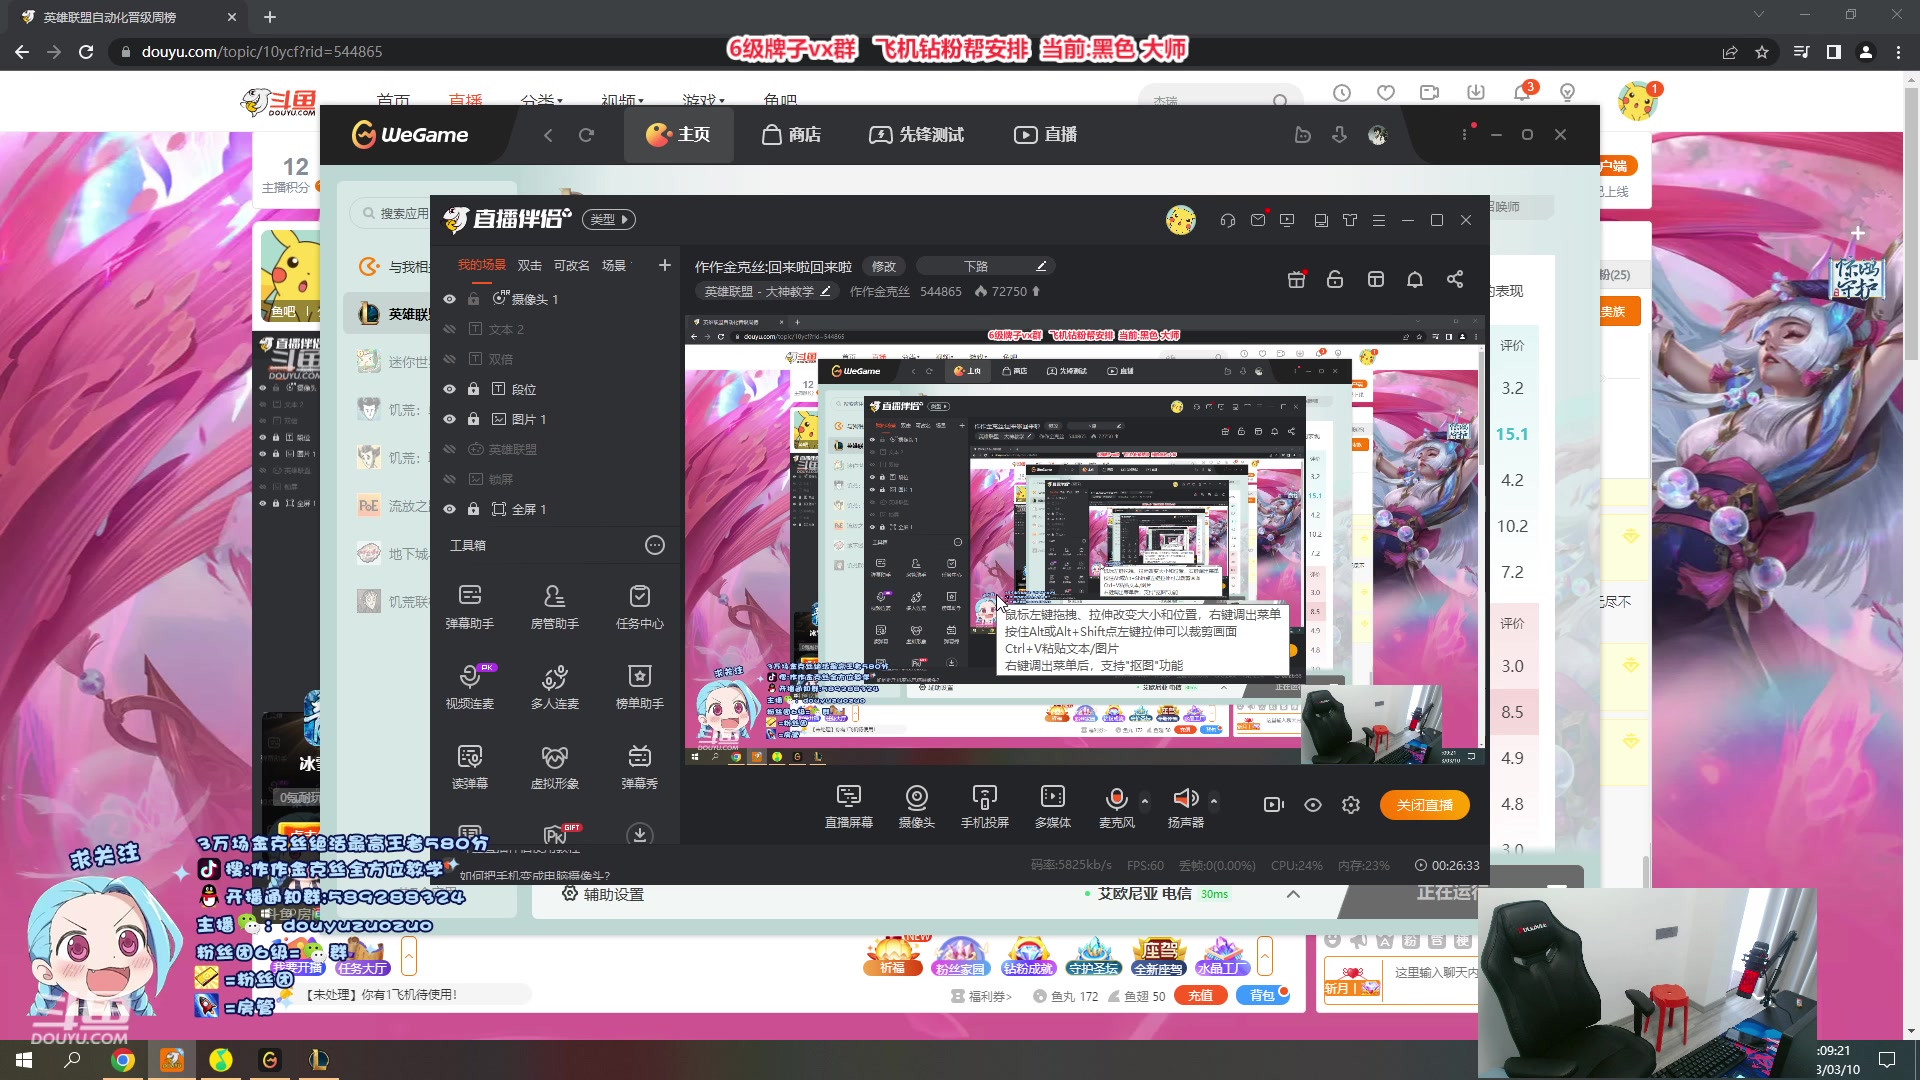Expand speaker volume options arrow
The image size is (1920, 1080).
pos(1214,801)
